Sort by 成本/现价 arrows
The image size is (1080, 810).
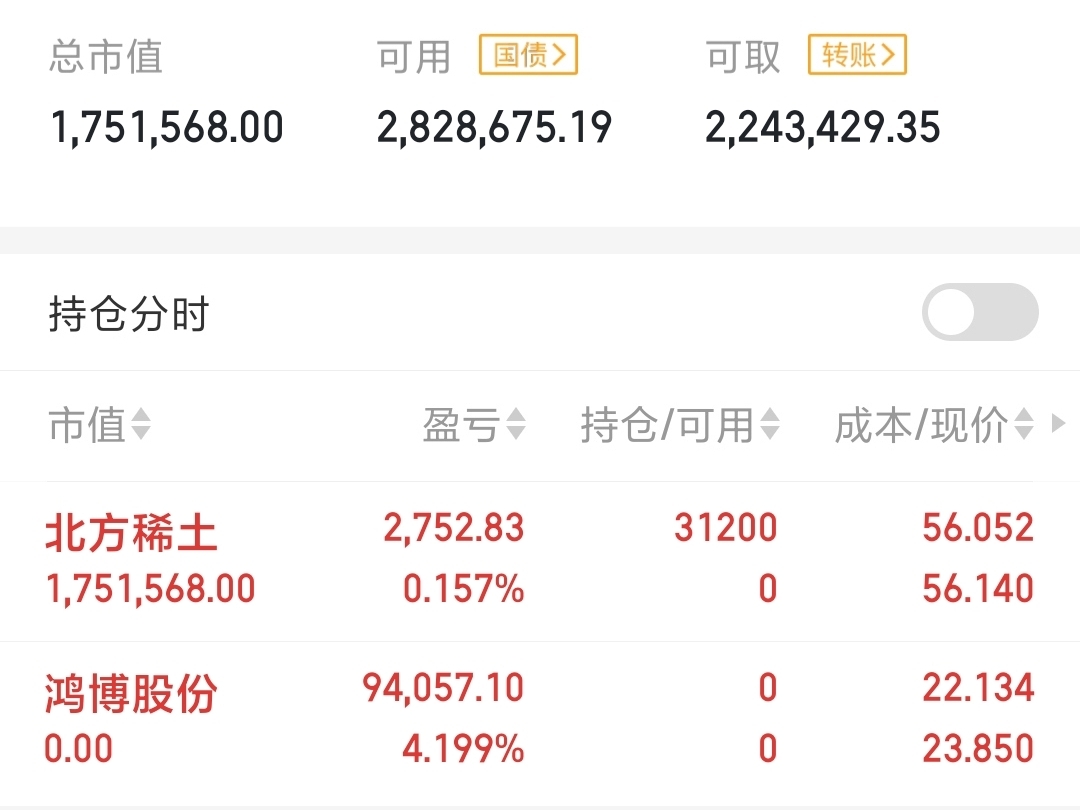click(1024, 424)
